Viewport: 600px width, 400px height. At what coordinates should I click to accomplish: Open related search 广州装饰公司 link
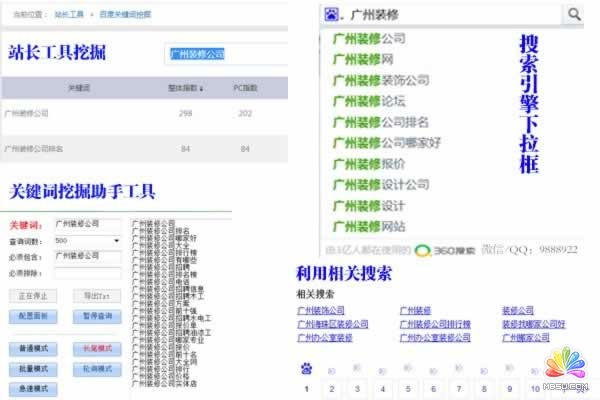coord(320,311)
